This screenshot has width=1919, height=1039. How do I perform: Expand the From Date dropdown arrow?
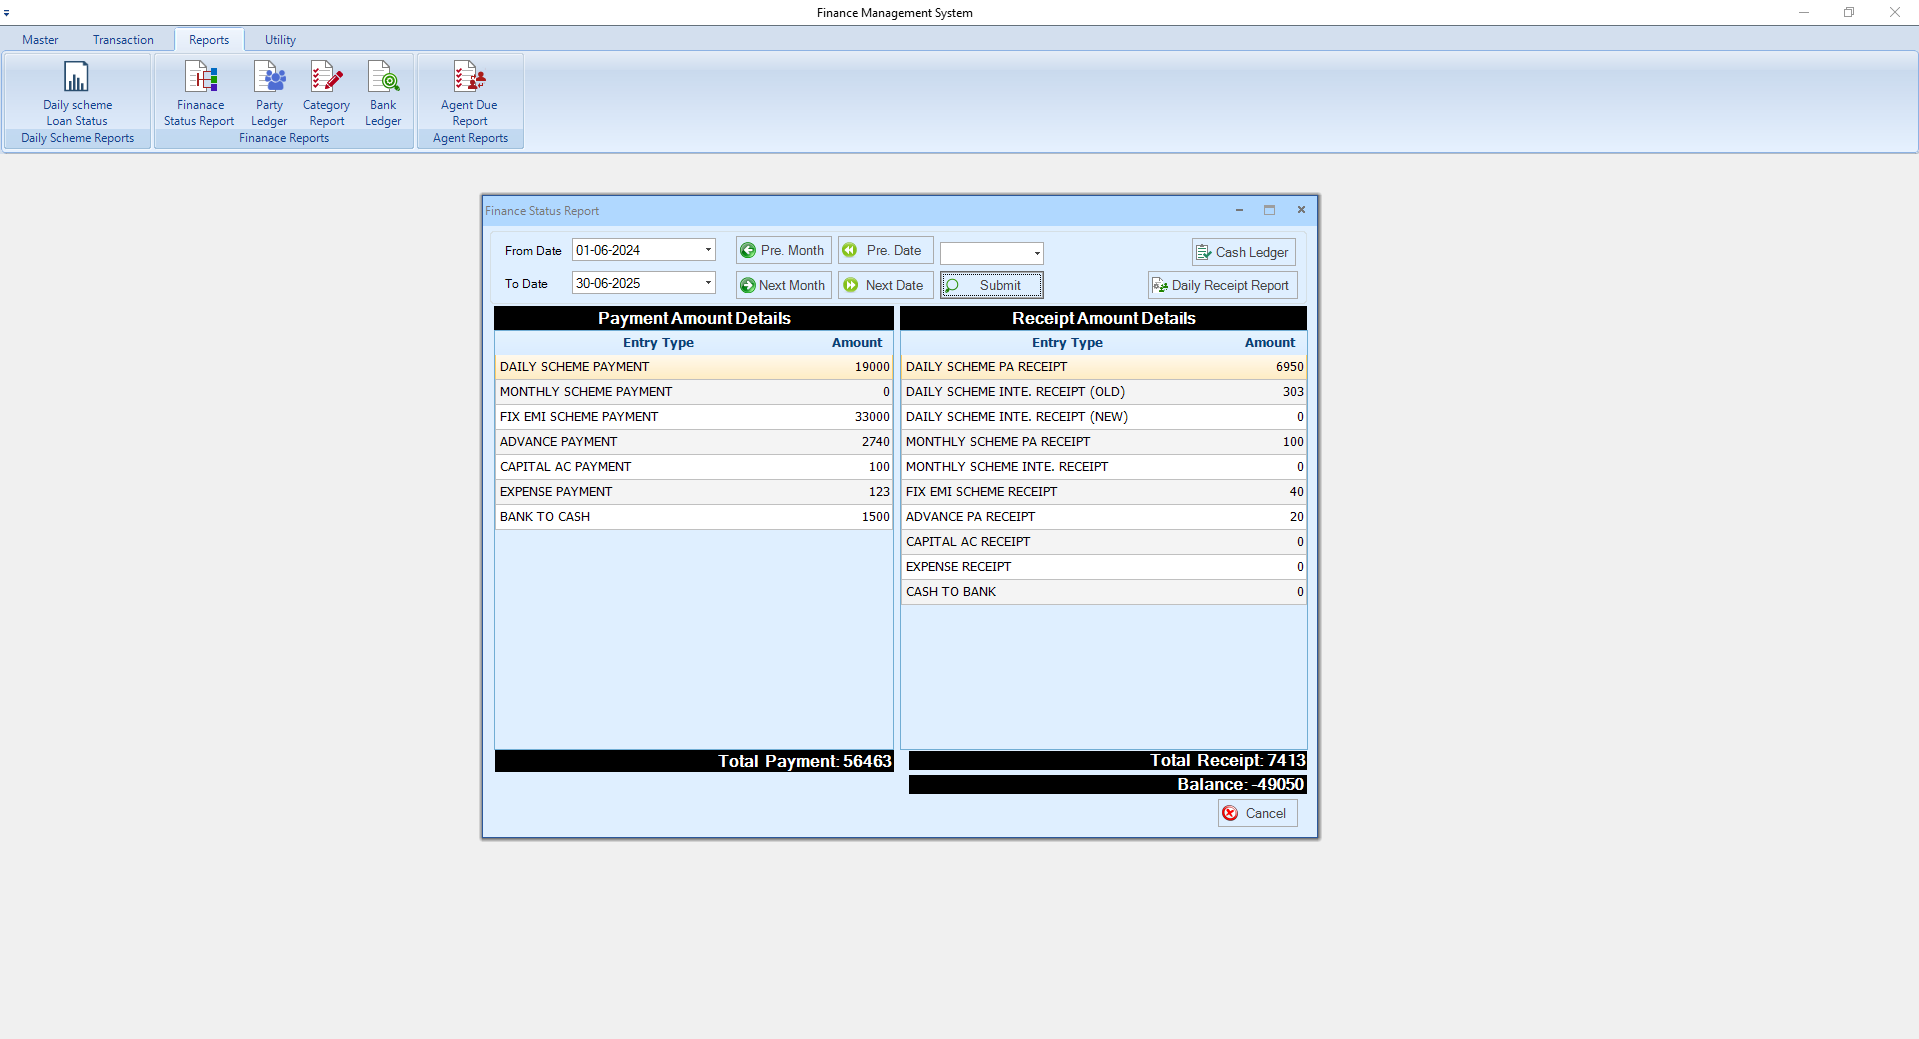coord(708,250)
